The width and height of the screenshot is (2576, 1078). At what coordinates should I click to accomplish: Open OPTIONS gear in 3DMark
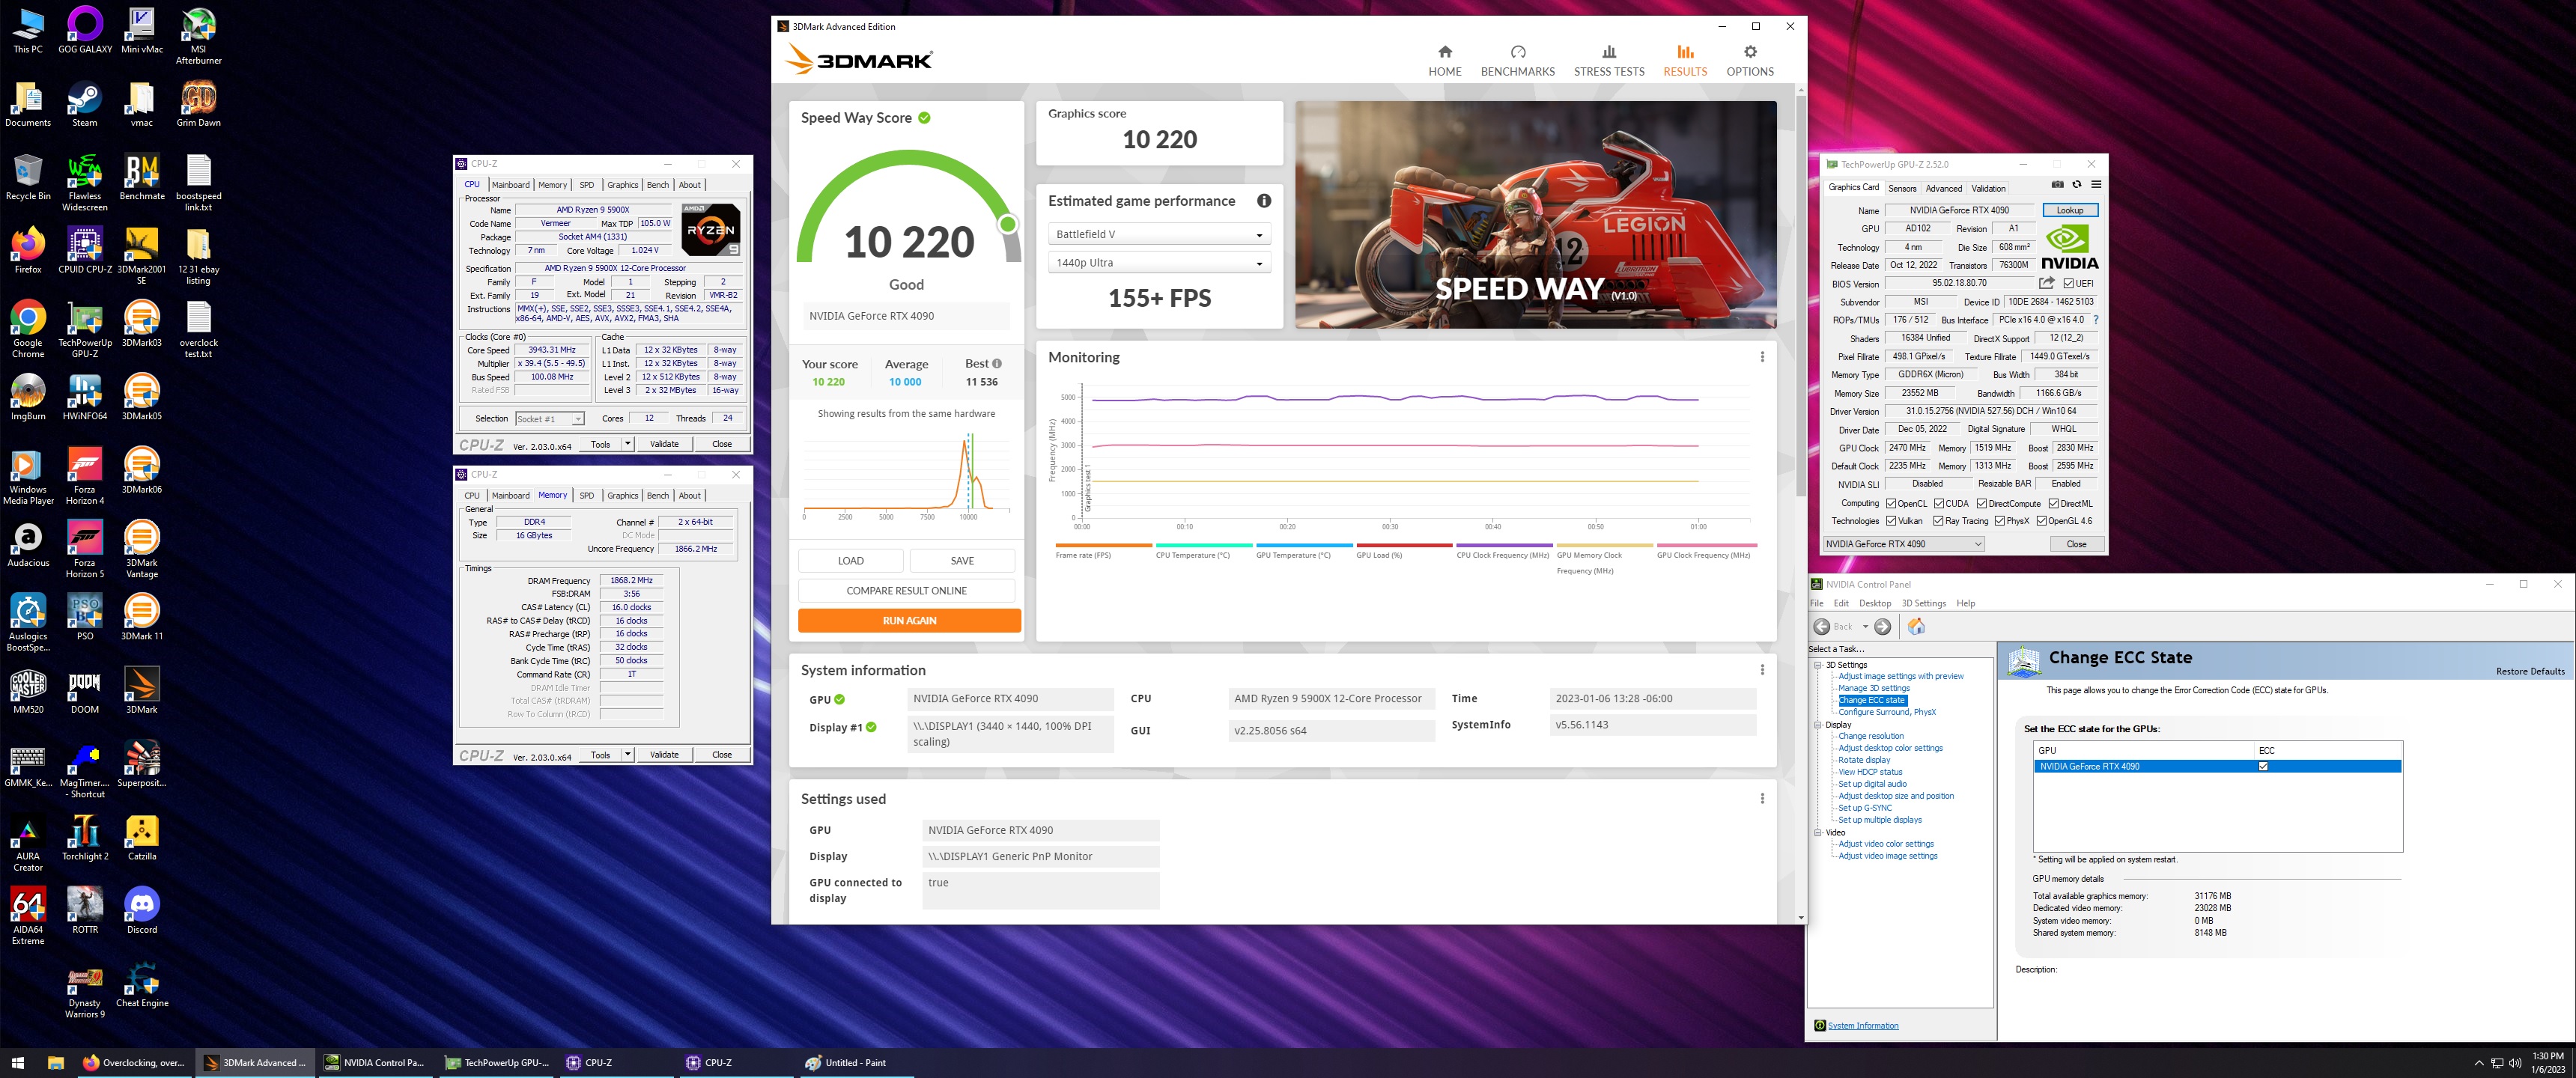tap(1749, 61)
